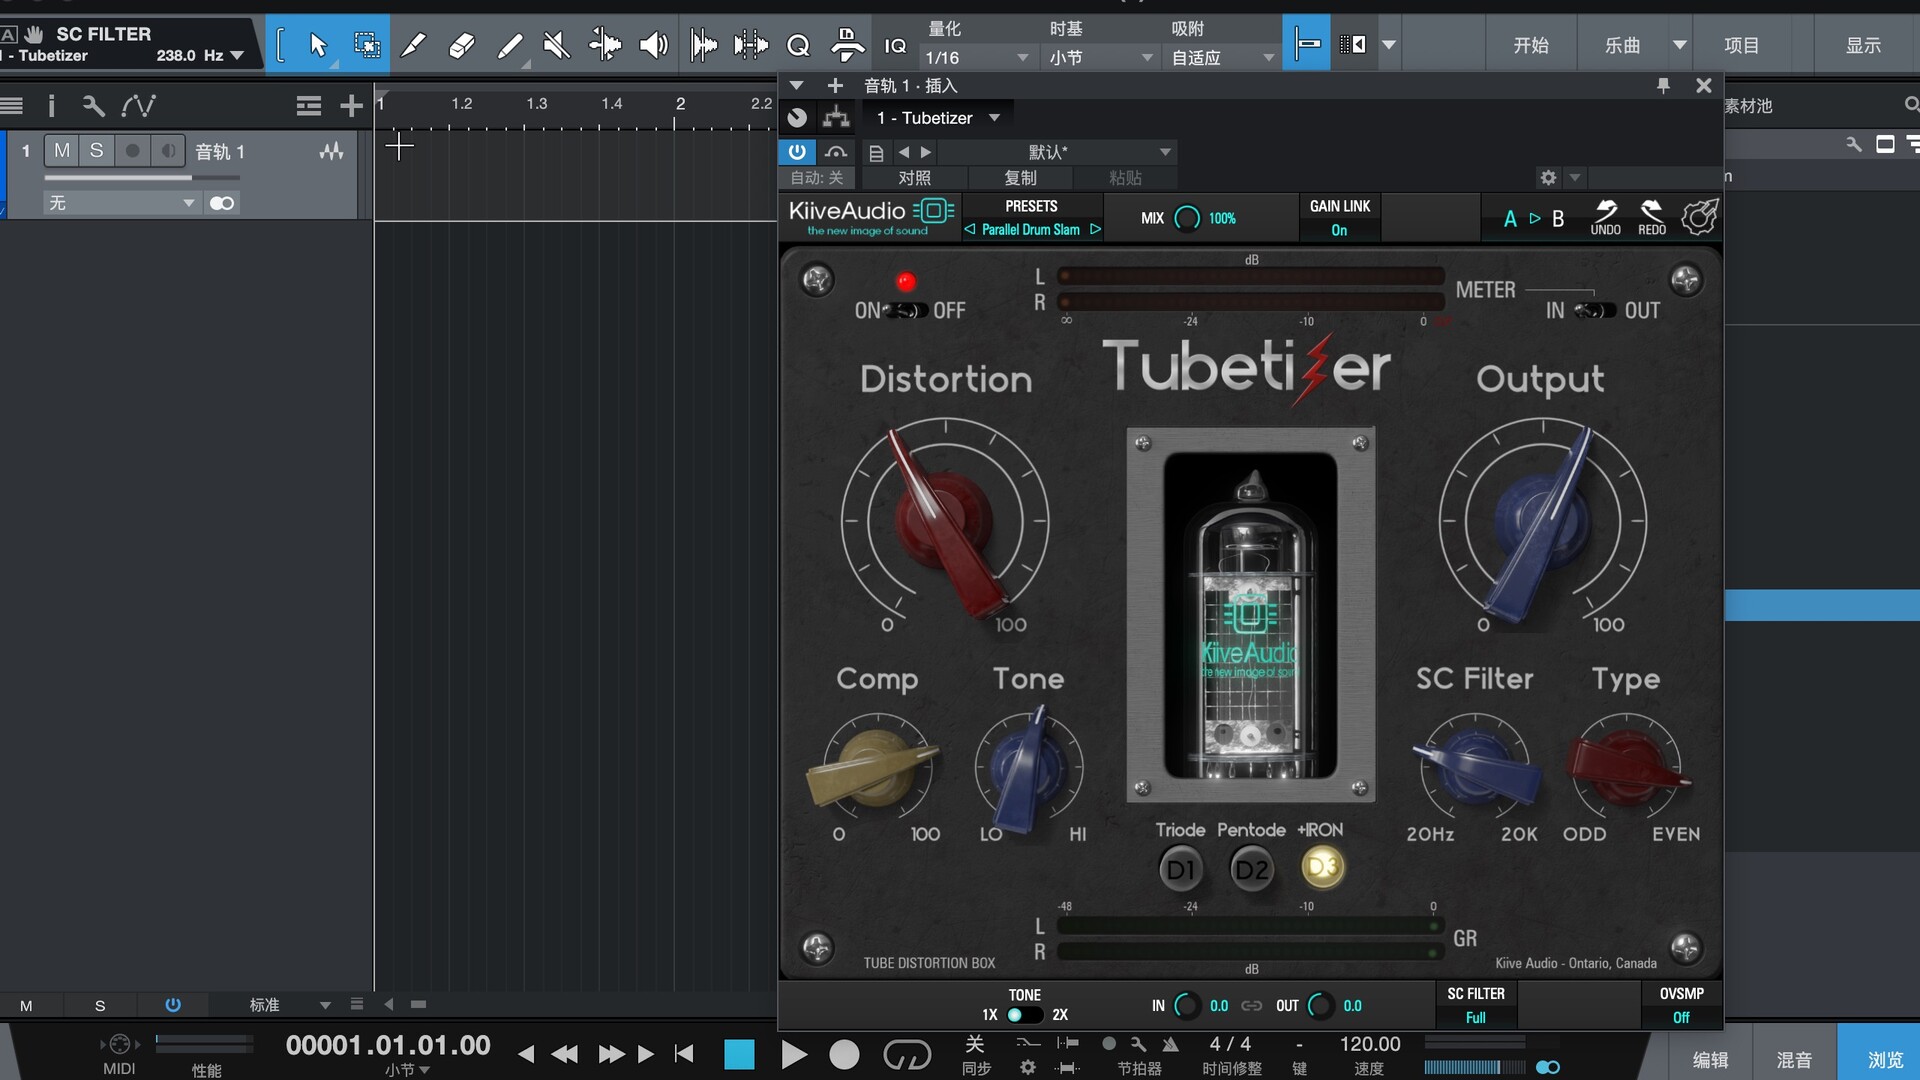Image resolution: width=1920 pixels, height=1080 pixels.
Task: Select the Mute tool in toolbar
Action: (556, 45)
